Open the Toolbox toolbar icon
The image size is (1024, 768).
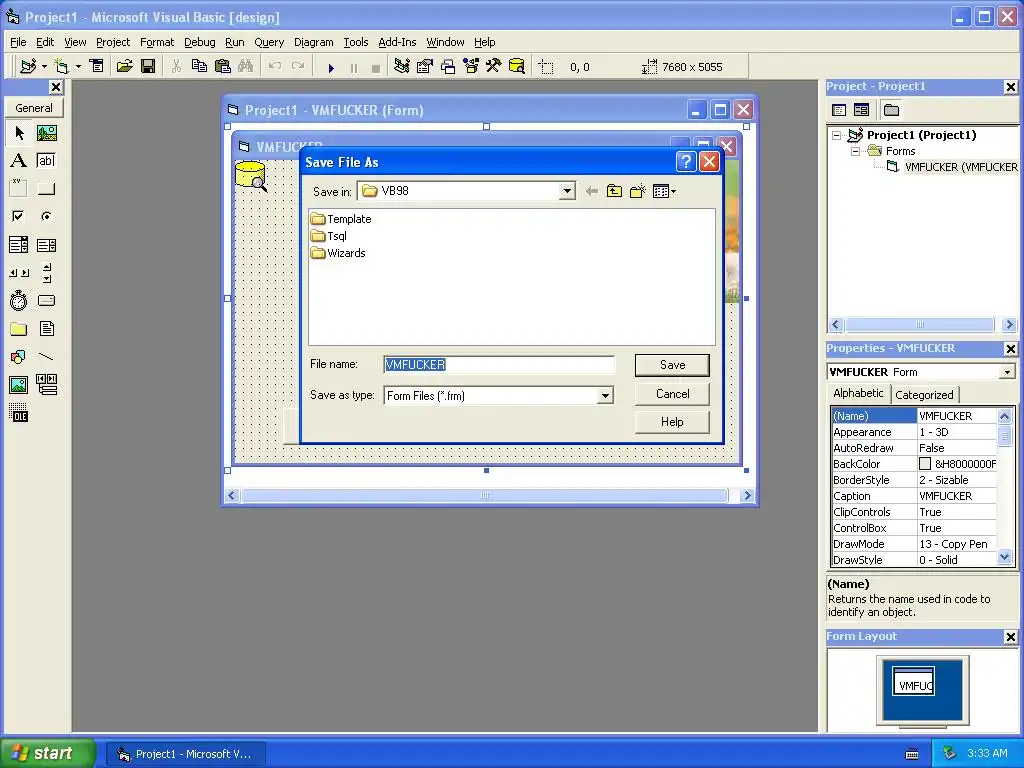(x=493, y=67)
